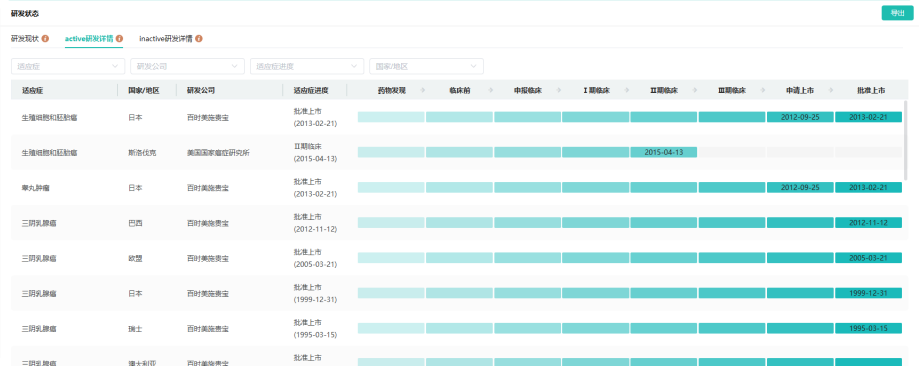Click the info icon beside 研发现状

coord(45,39)
